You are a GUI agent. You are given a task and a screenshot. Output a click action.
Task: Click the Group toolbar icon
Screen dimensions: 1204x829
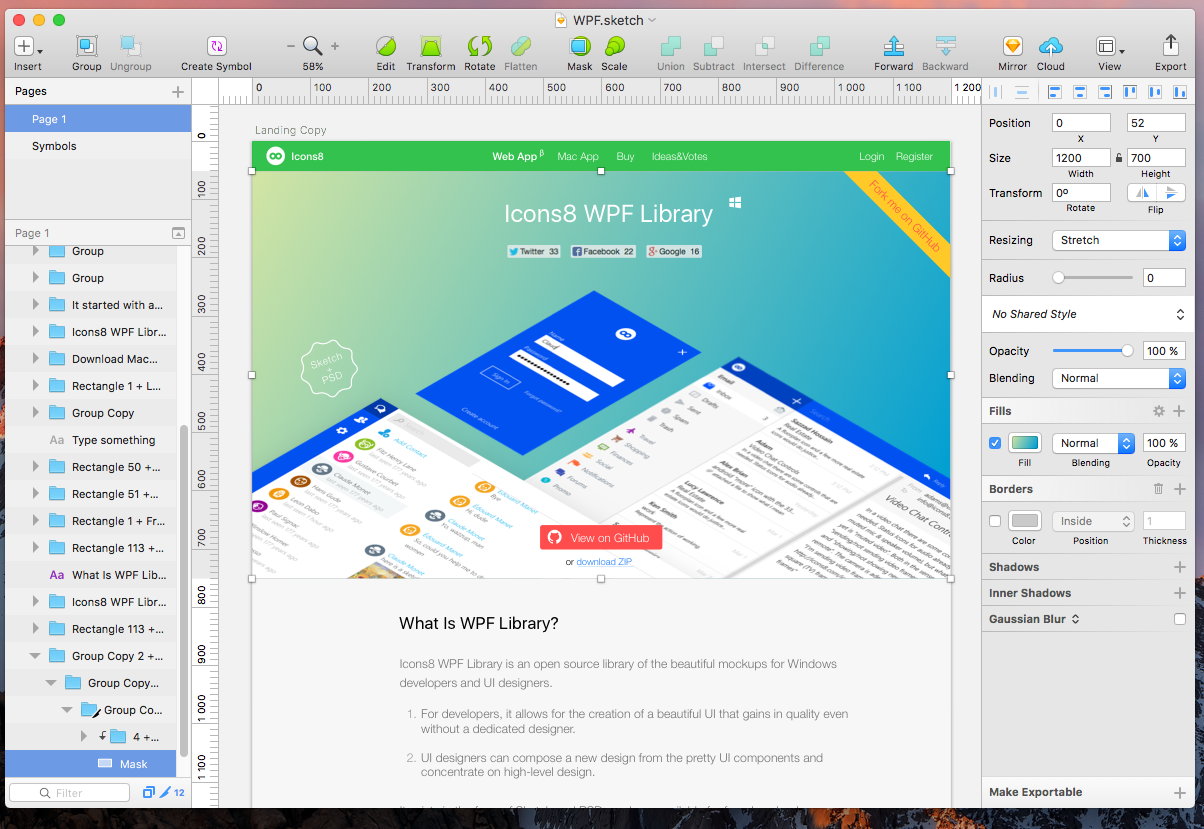tap(87, 46)
